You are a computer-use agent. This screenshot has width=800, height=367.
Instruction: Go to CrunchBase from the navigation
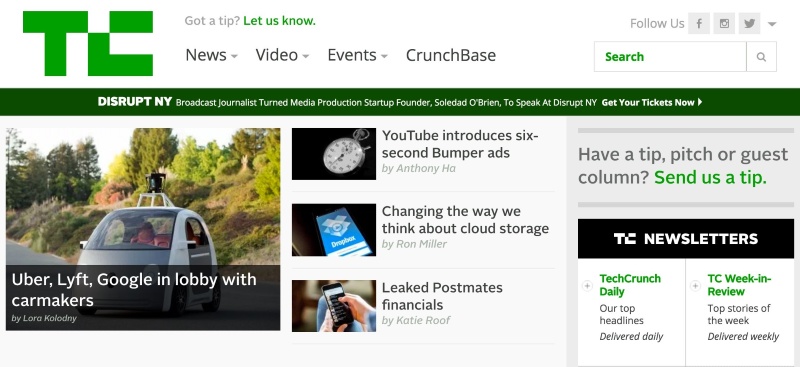[451, 55]
